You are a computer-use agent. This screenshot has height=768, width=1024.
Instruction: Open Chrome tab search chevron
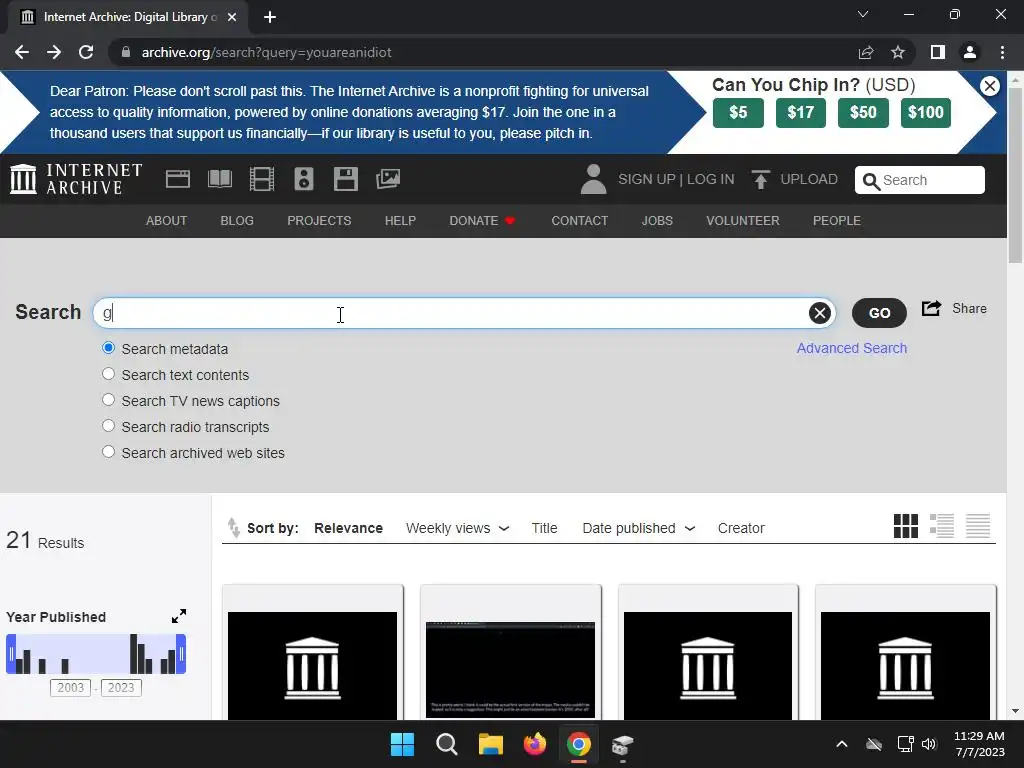coord(863,14)
